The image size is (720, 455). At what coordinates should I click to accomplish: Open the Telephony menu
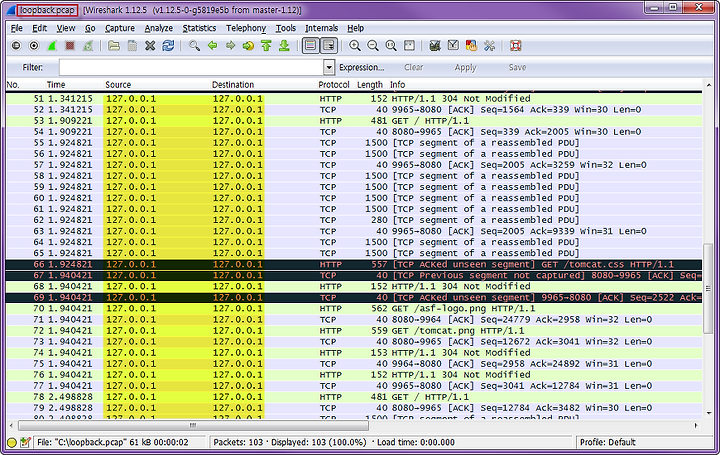tap(246, 28)
